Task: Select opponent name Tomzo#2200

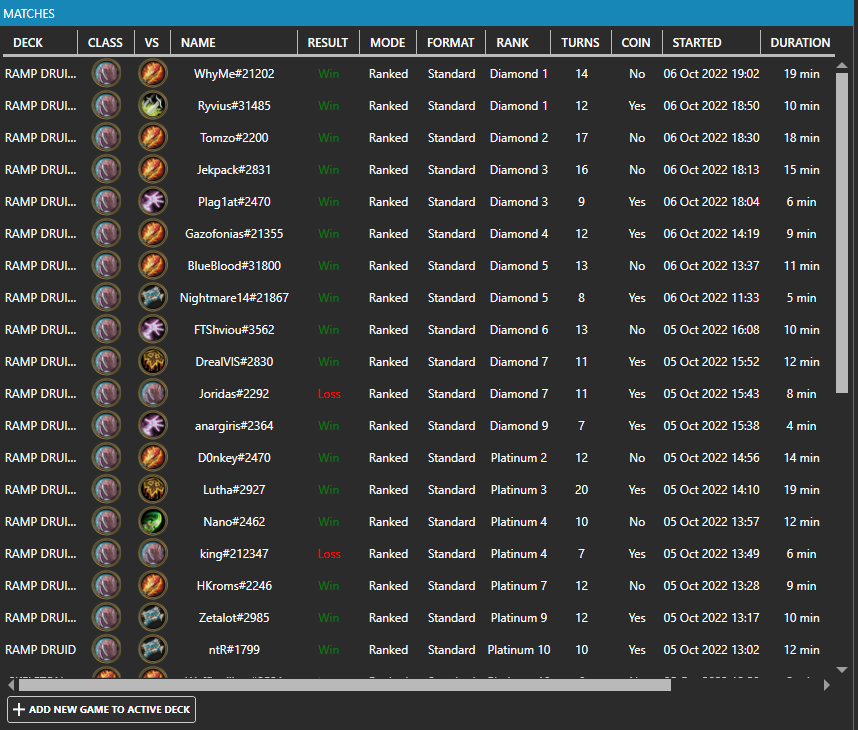Action: [234, 138]
